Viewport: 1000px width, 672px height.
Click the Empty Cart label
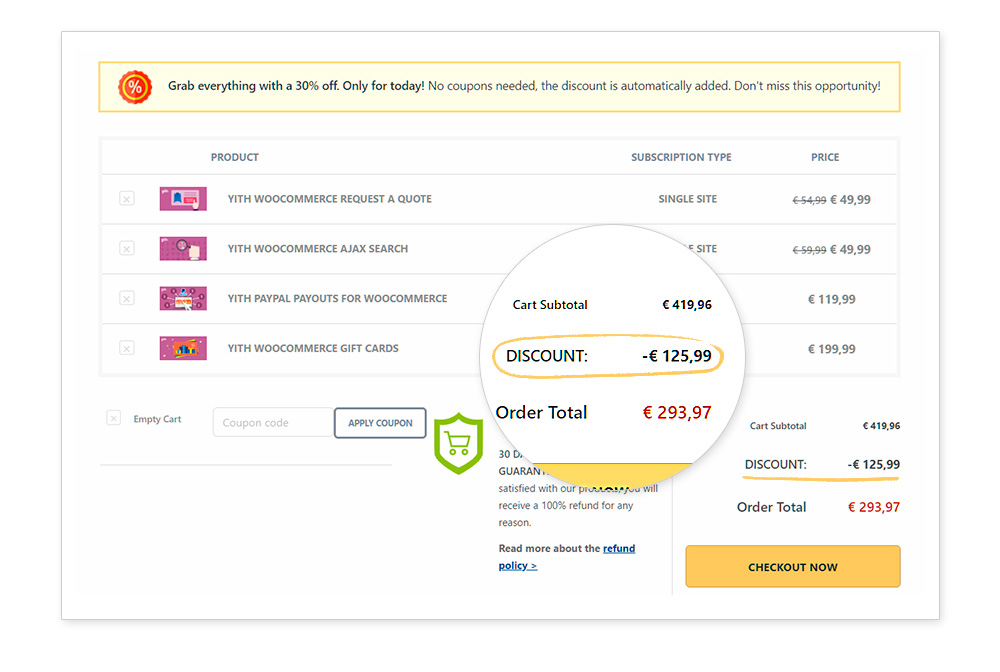pos(157,419)
